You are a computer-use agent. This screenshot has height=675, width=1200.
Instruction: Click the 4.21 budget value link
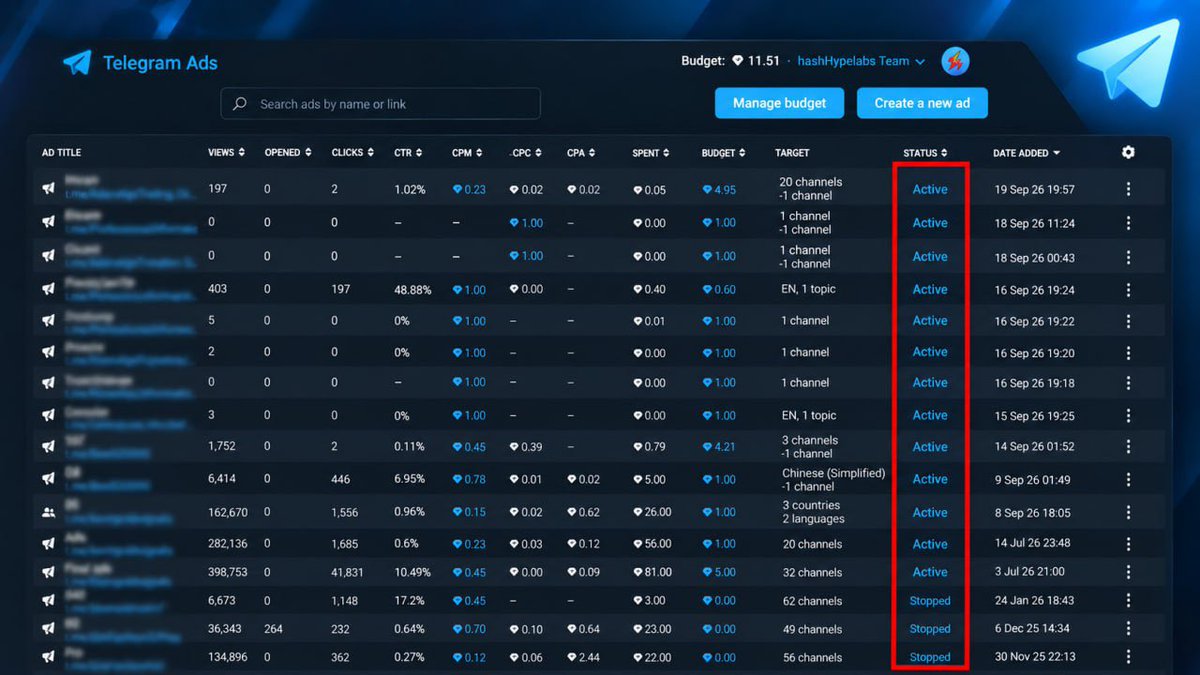pos(718,447)
